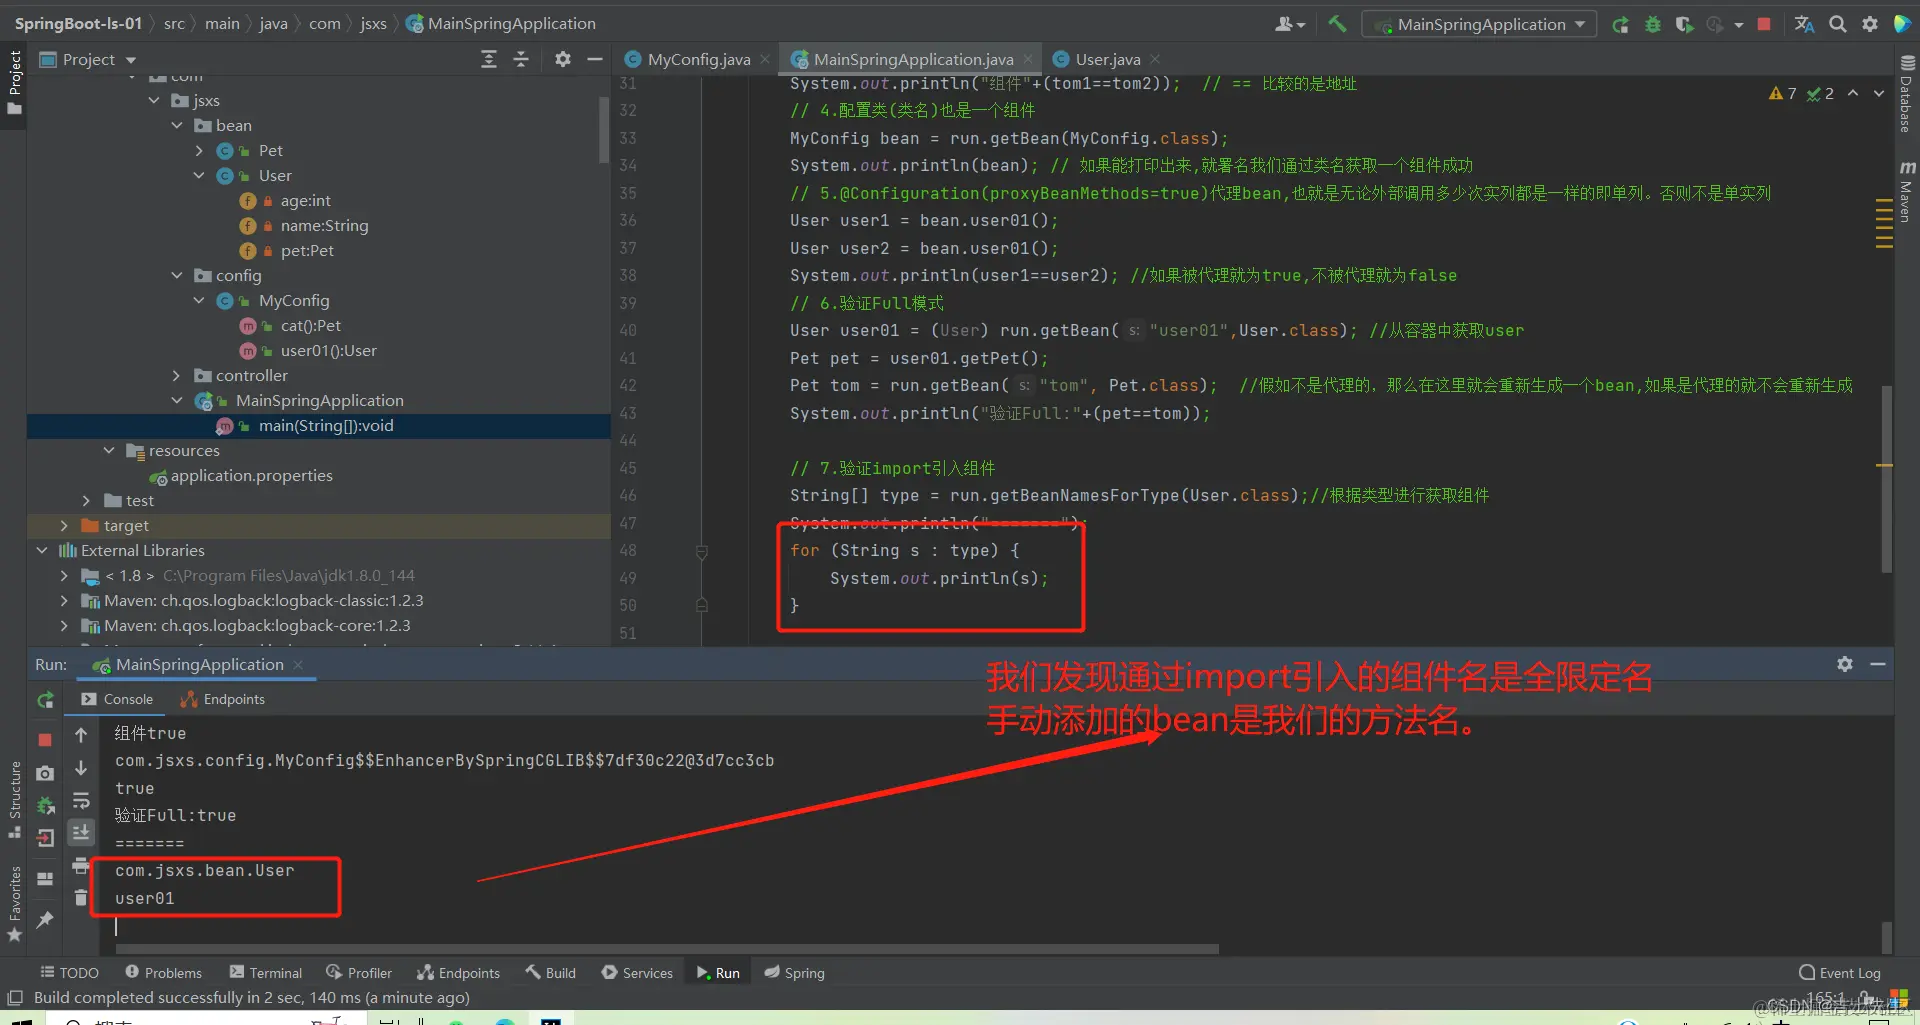Toggle the Maven side tool window
Image resolution: width=1920 pixels, height=1025 pixels.
coord(1906,190)
